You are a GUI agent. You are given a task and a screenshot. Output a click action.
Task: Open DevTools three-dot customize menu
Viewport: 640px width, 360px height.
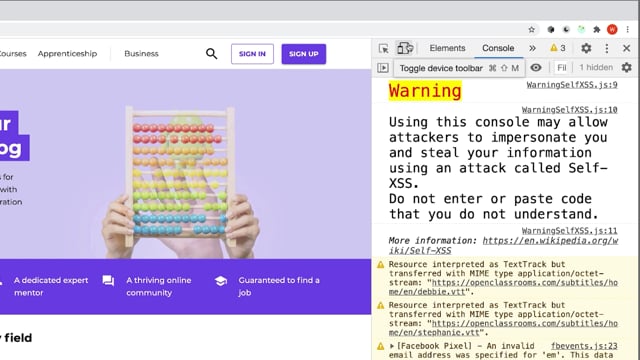607,48
